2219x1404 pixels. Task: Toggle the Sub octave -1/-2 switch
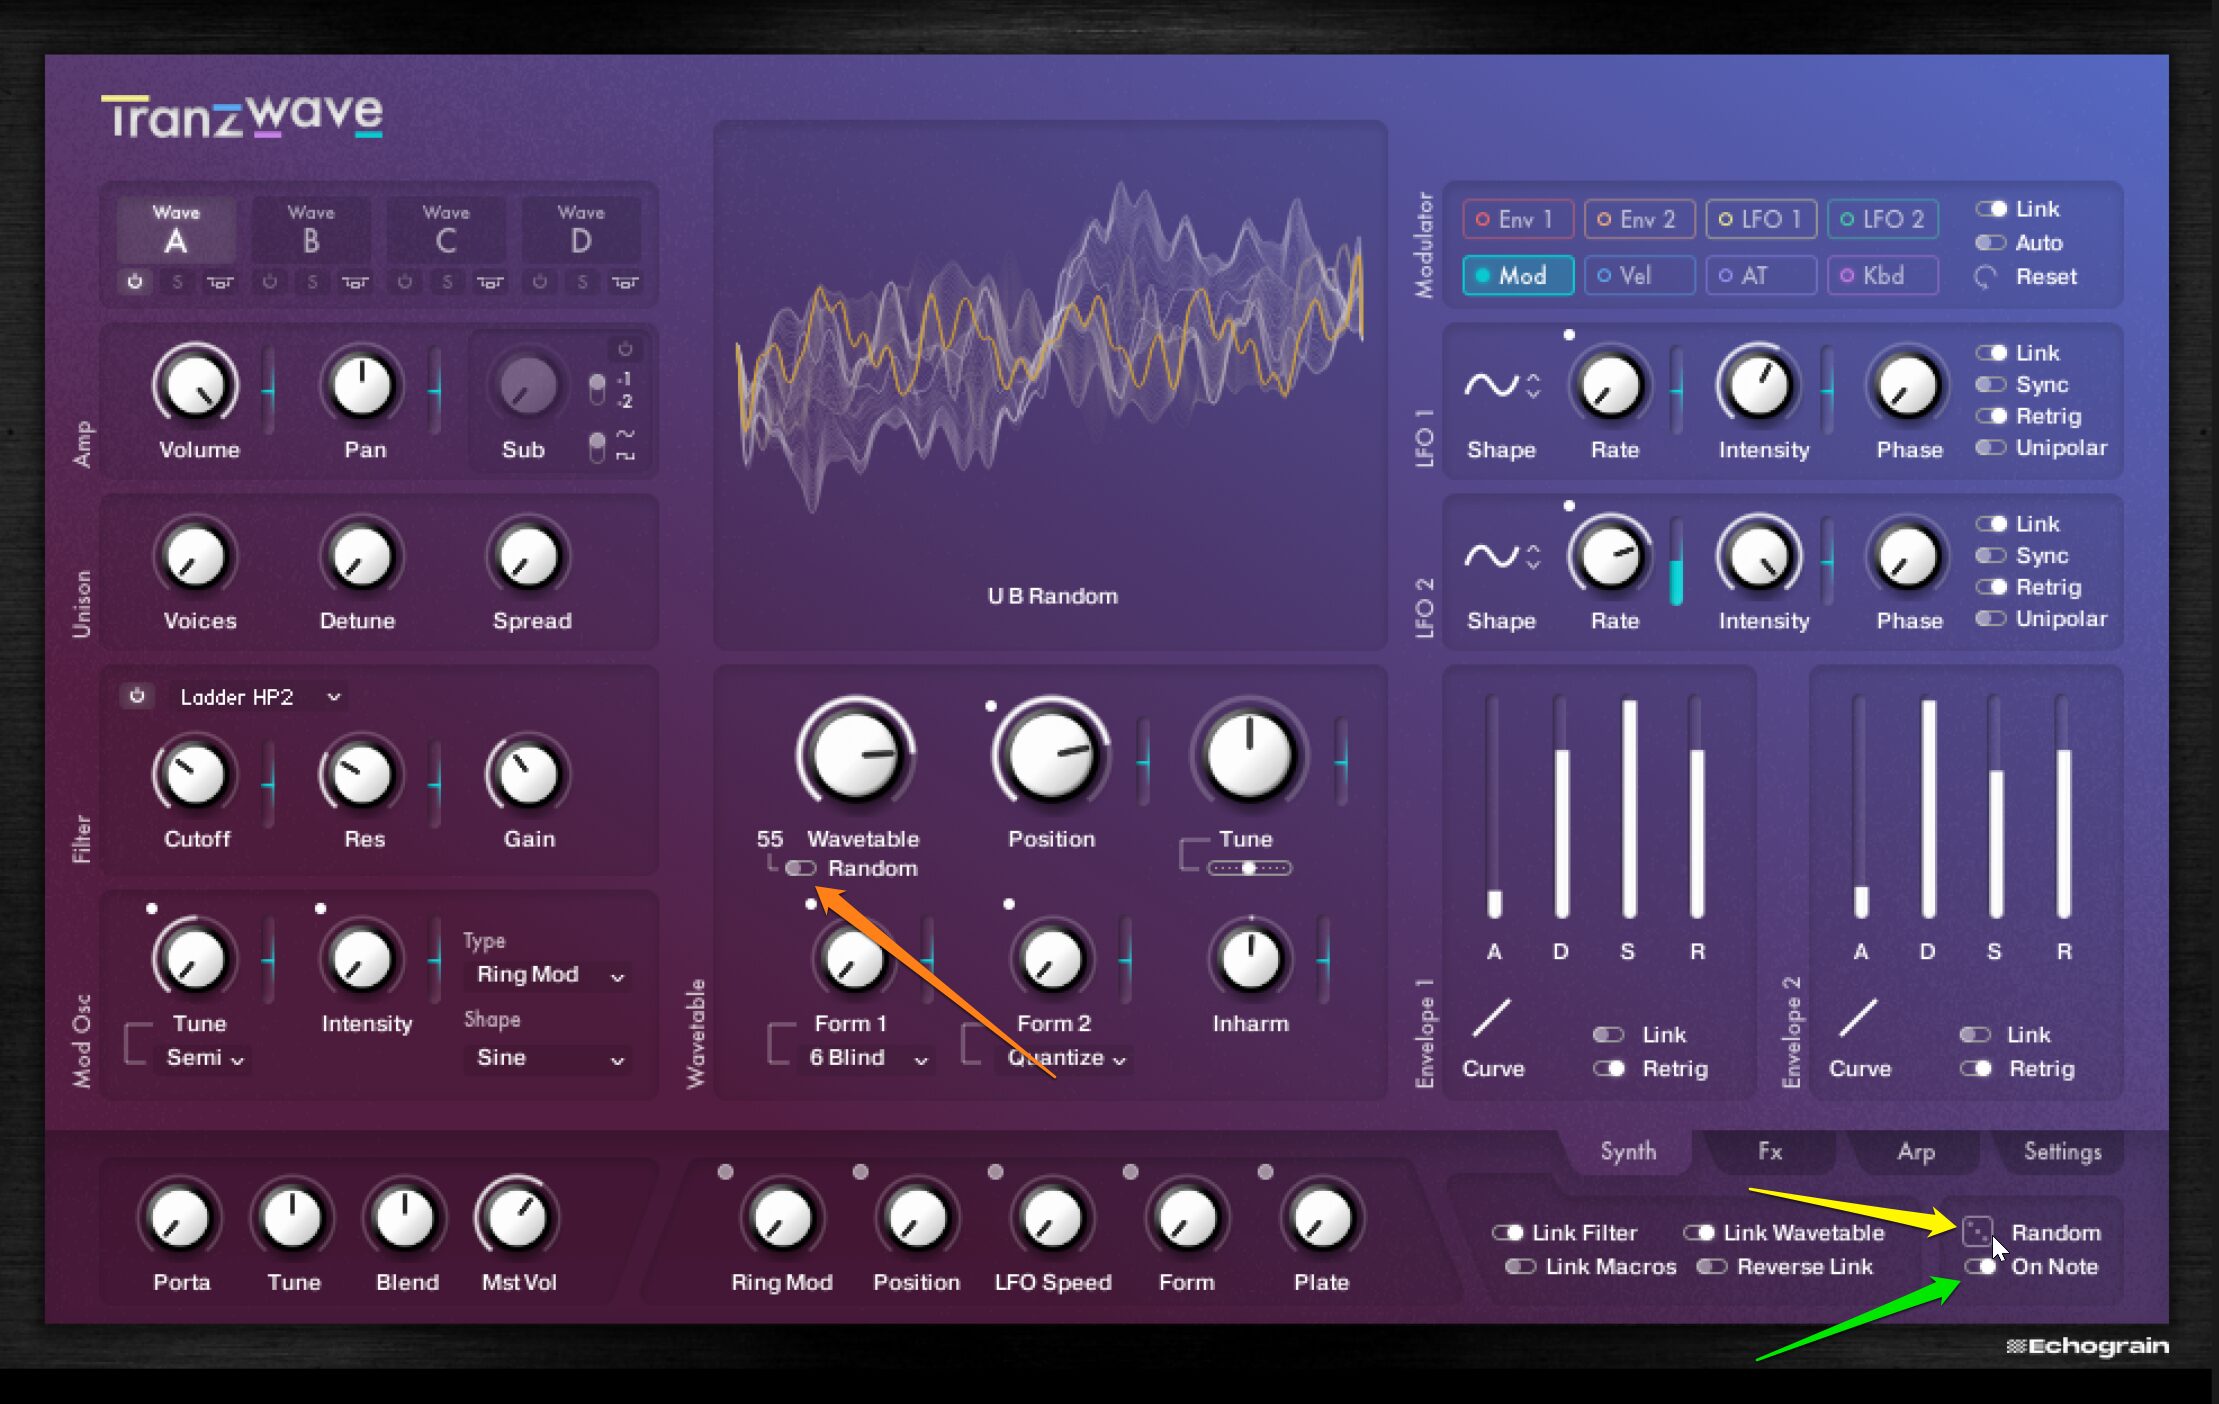(597, 389)
